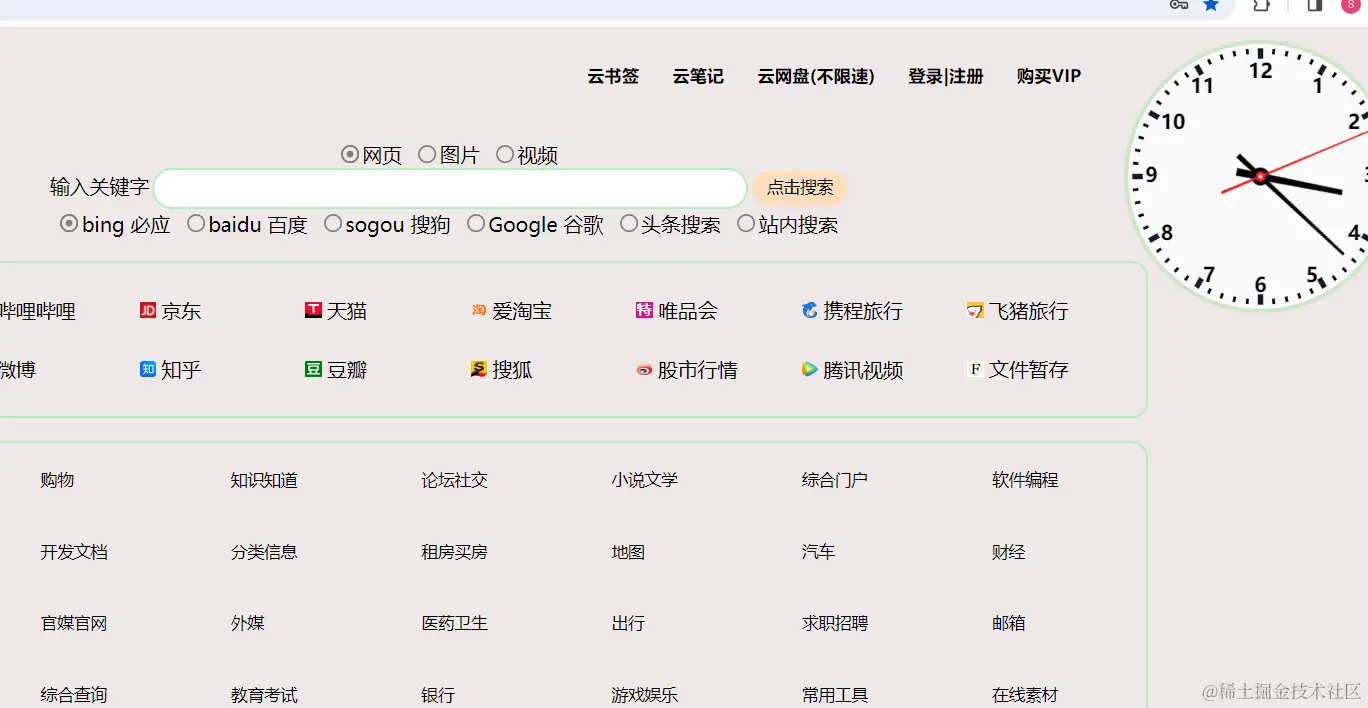Click the 豆瓣 green icon
The image size is (1368, 708).
click(x=313, y=370)
